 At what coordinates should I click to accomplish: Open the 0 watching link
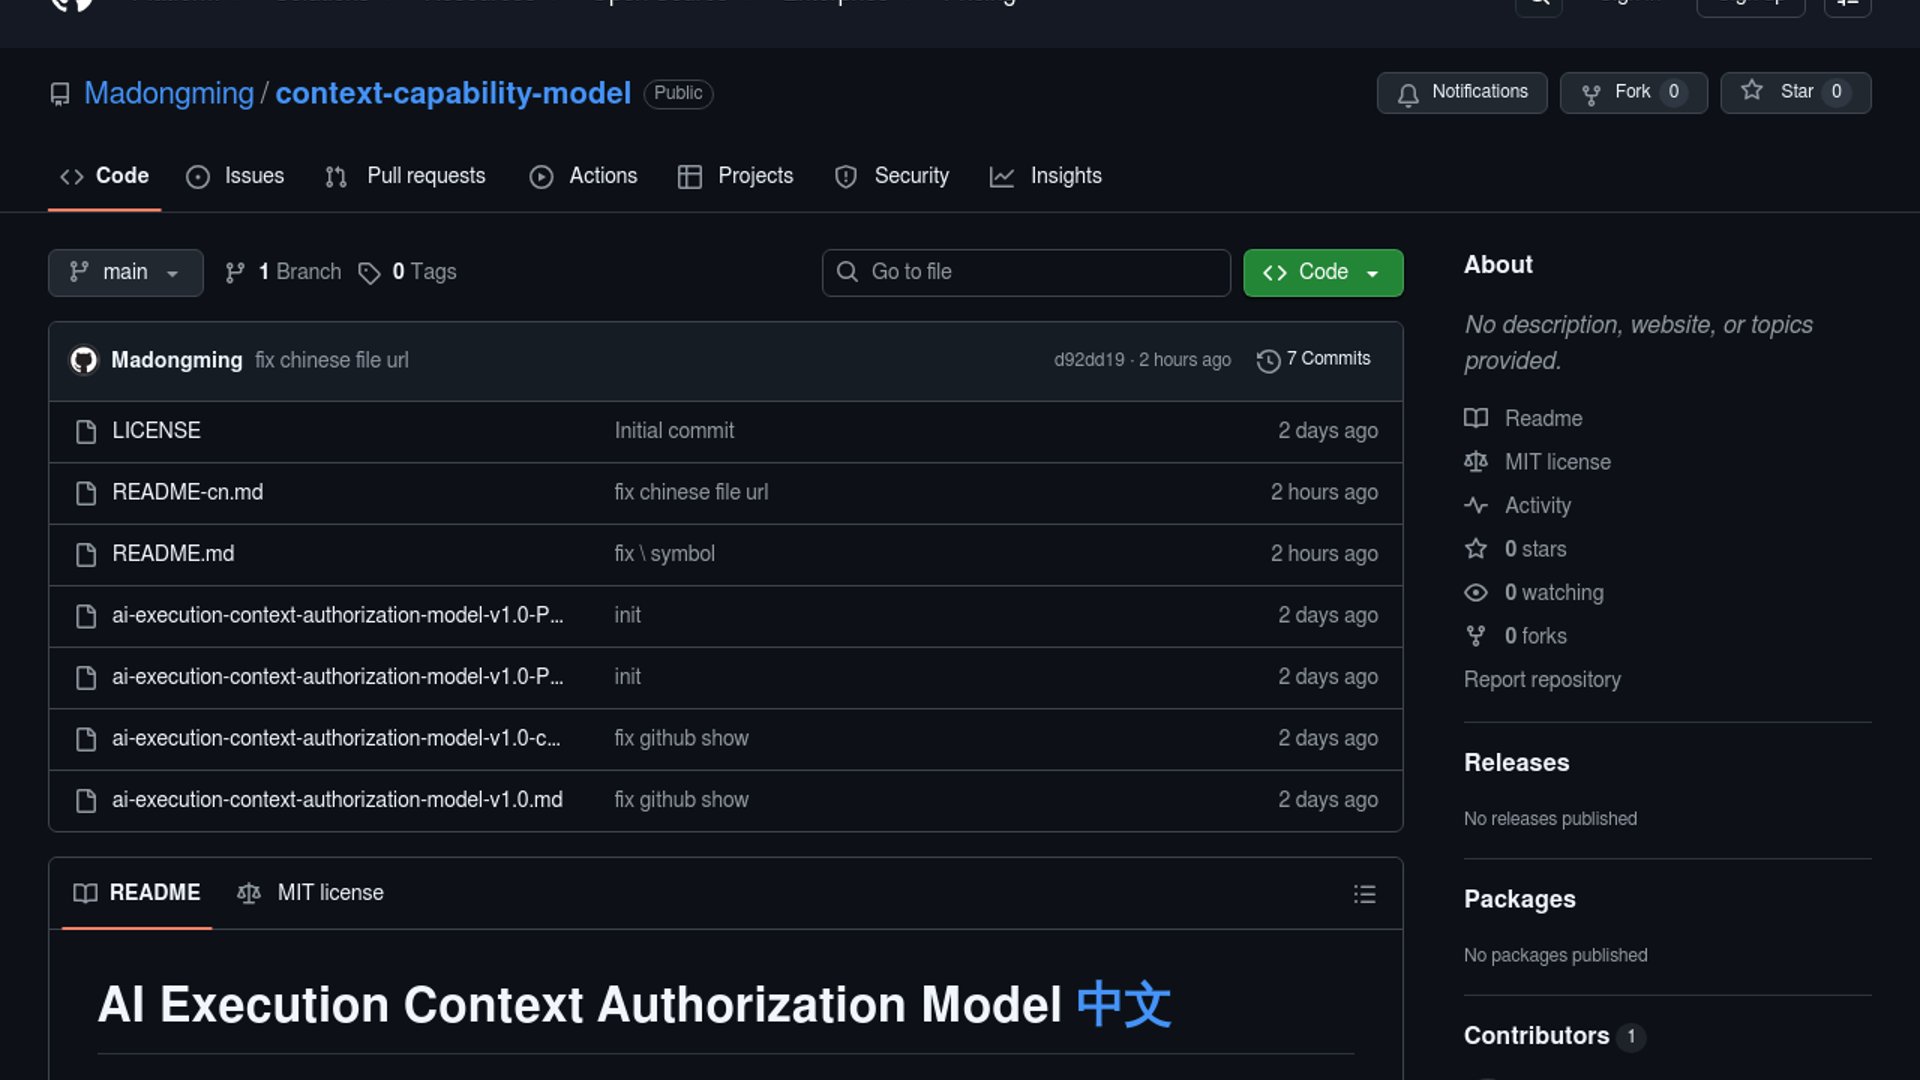coord(1553,593)
